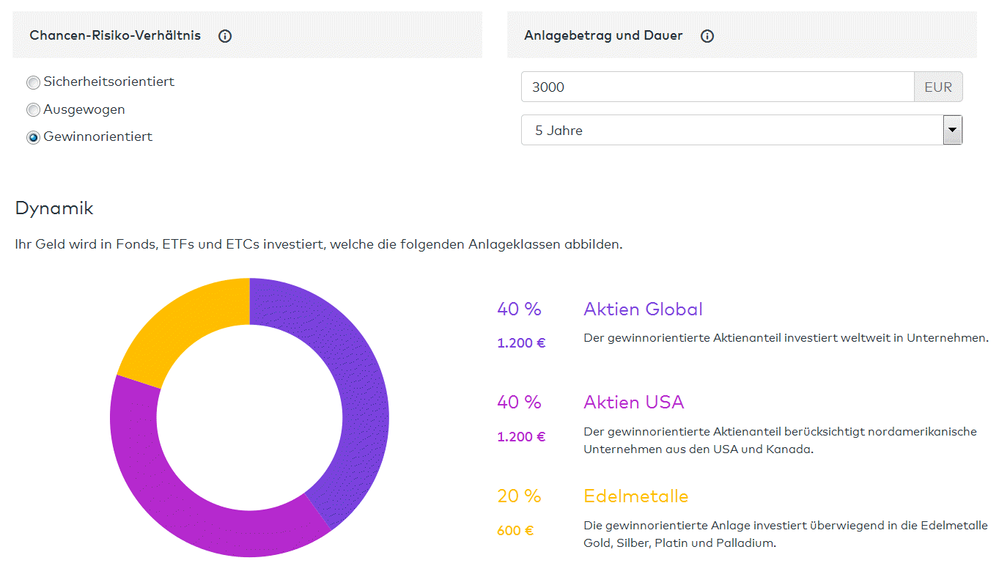Select the Sicherheitsorientiert radio option
Screen dimensions: 999x583
pos(34,83)
